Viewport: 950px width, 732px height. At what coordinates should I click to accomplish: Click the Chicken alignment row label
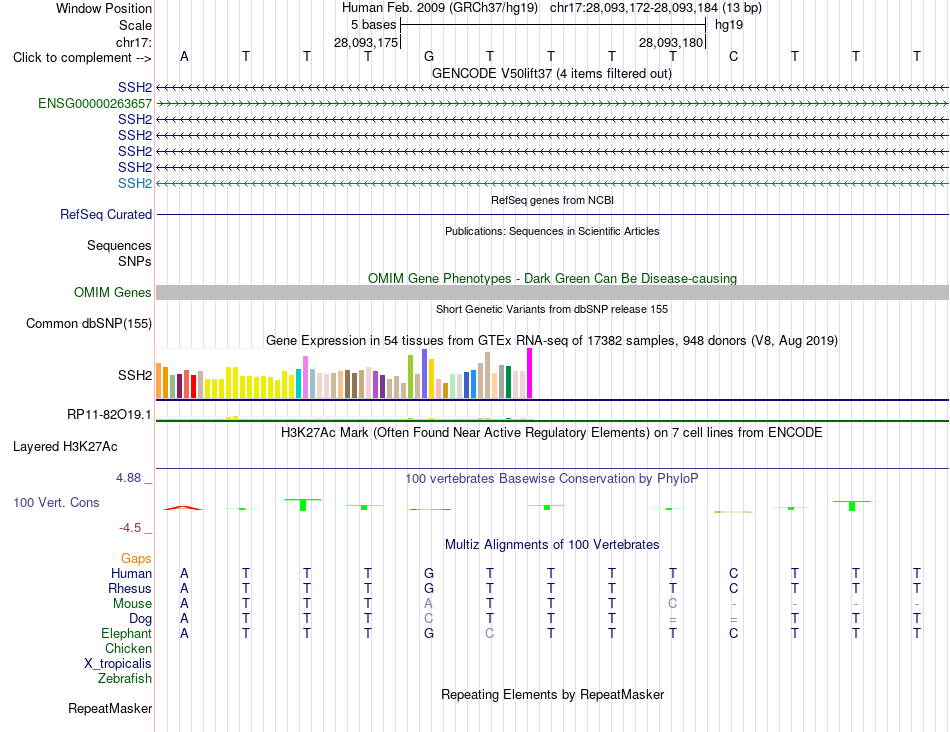(128, 648)
